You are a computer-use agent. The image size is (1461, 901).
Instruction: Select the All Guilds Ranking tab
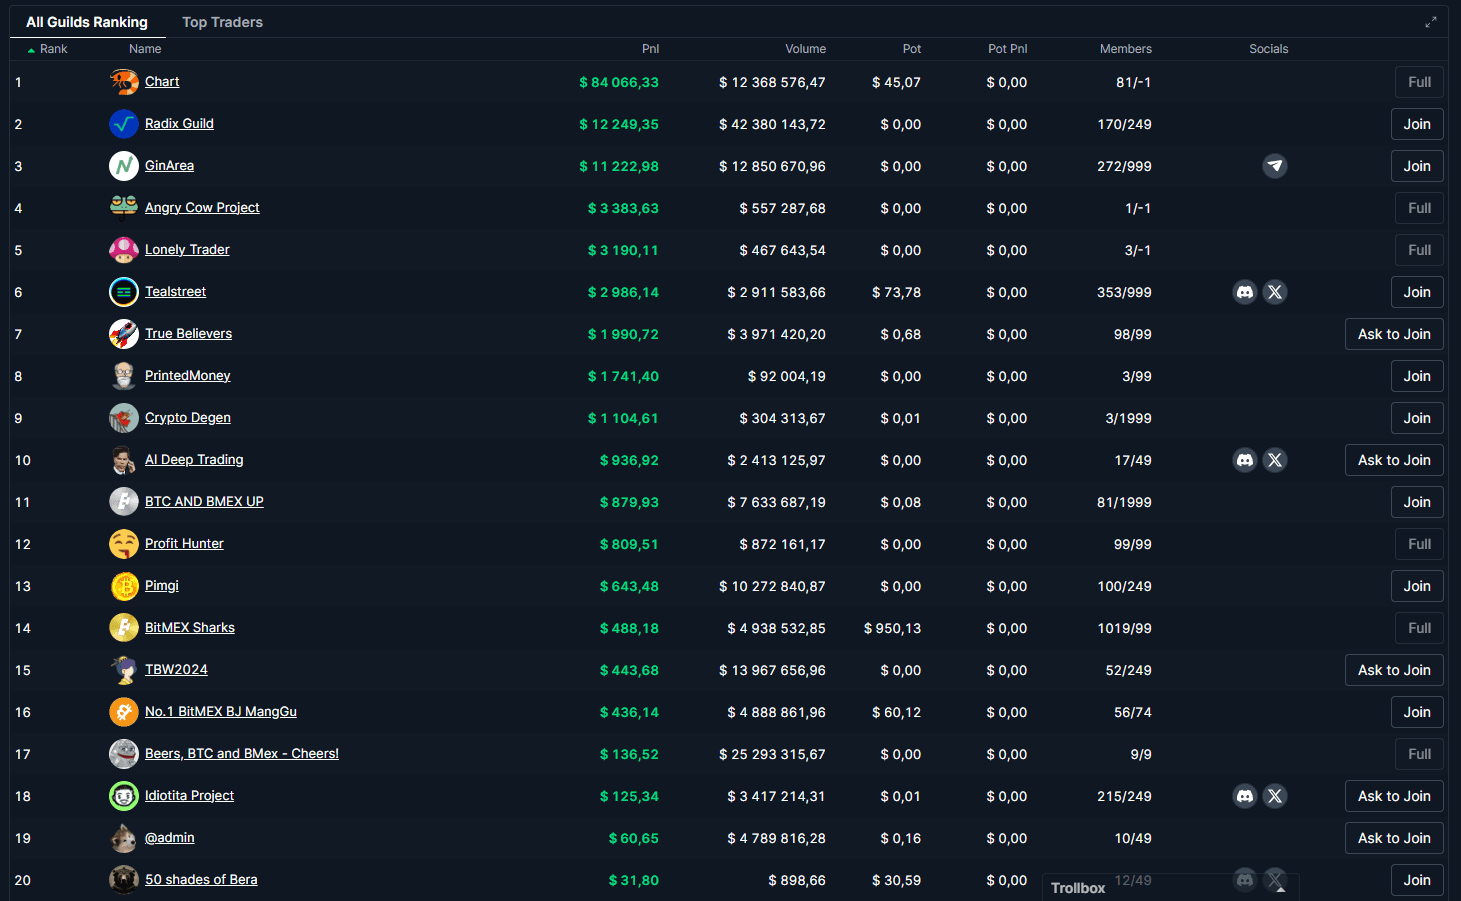(x=87, y=22)
